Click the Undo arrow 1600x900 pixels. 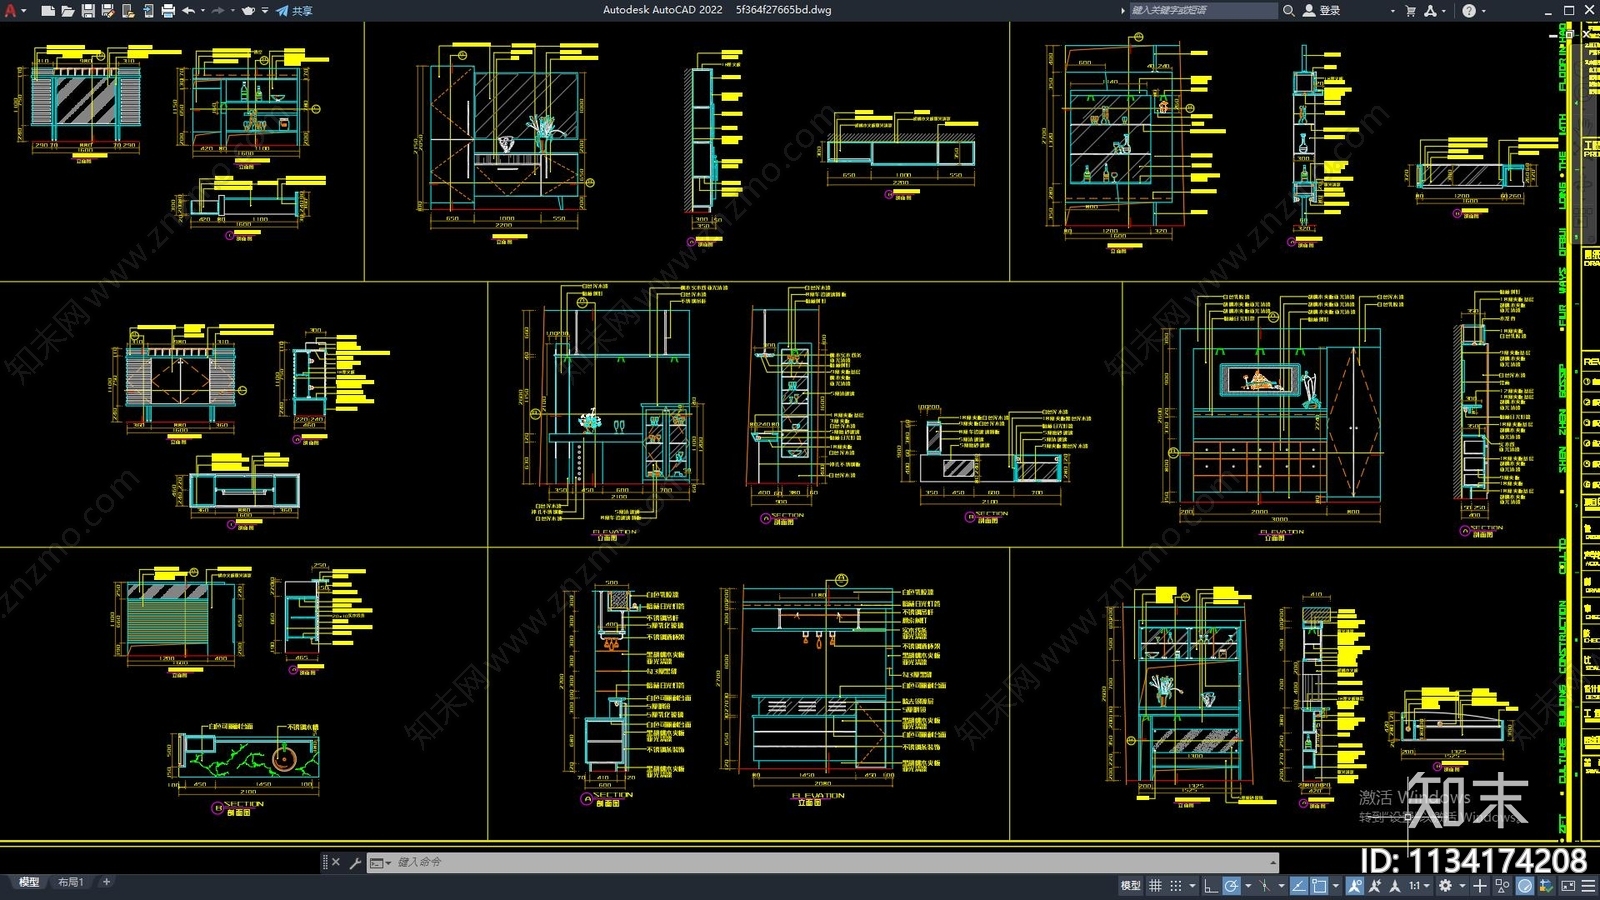pyautogui.click(x=188, y=10)
